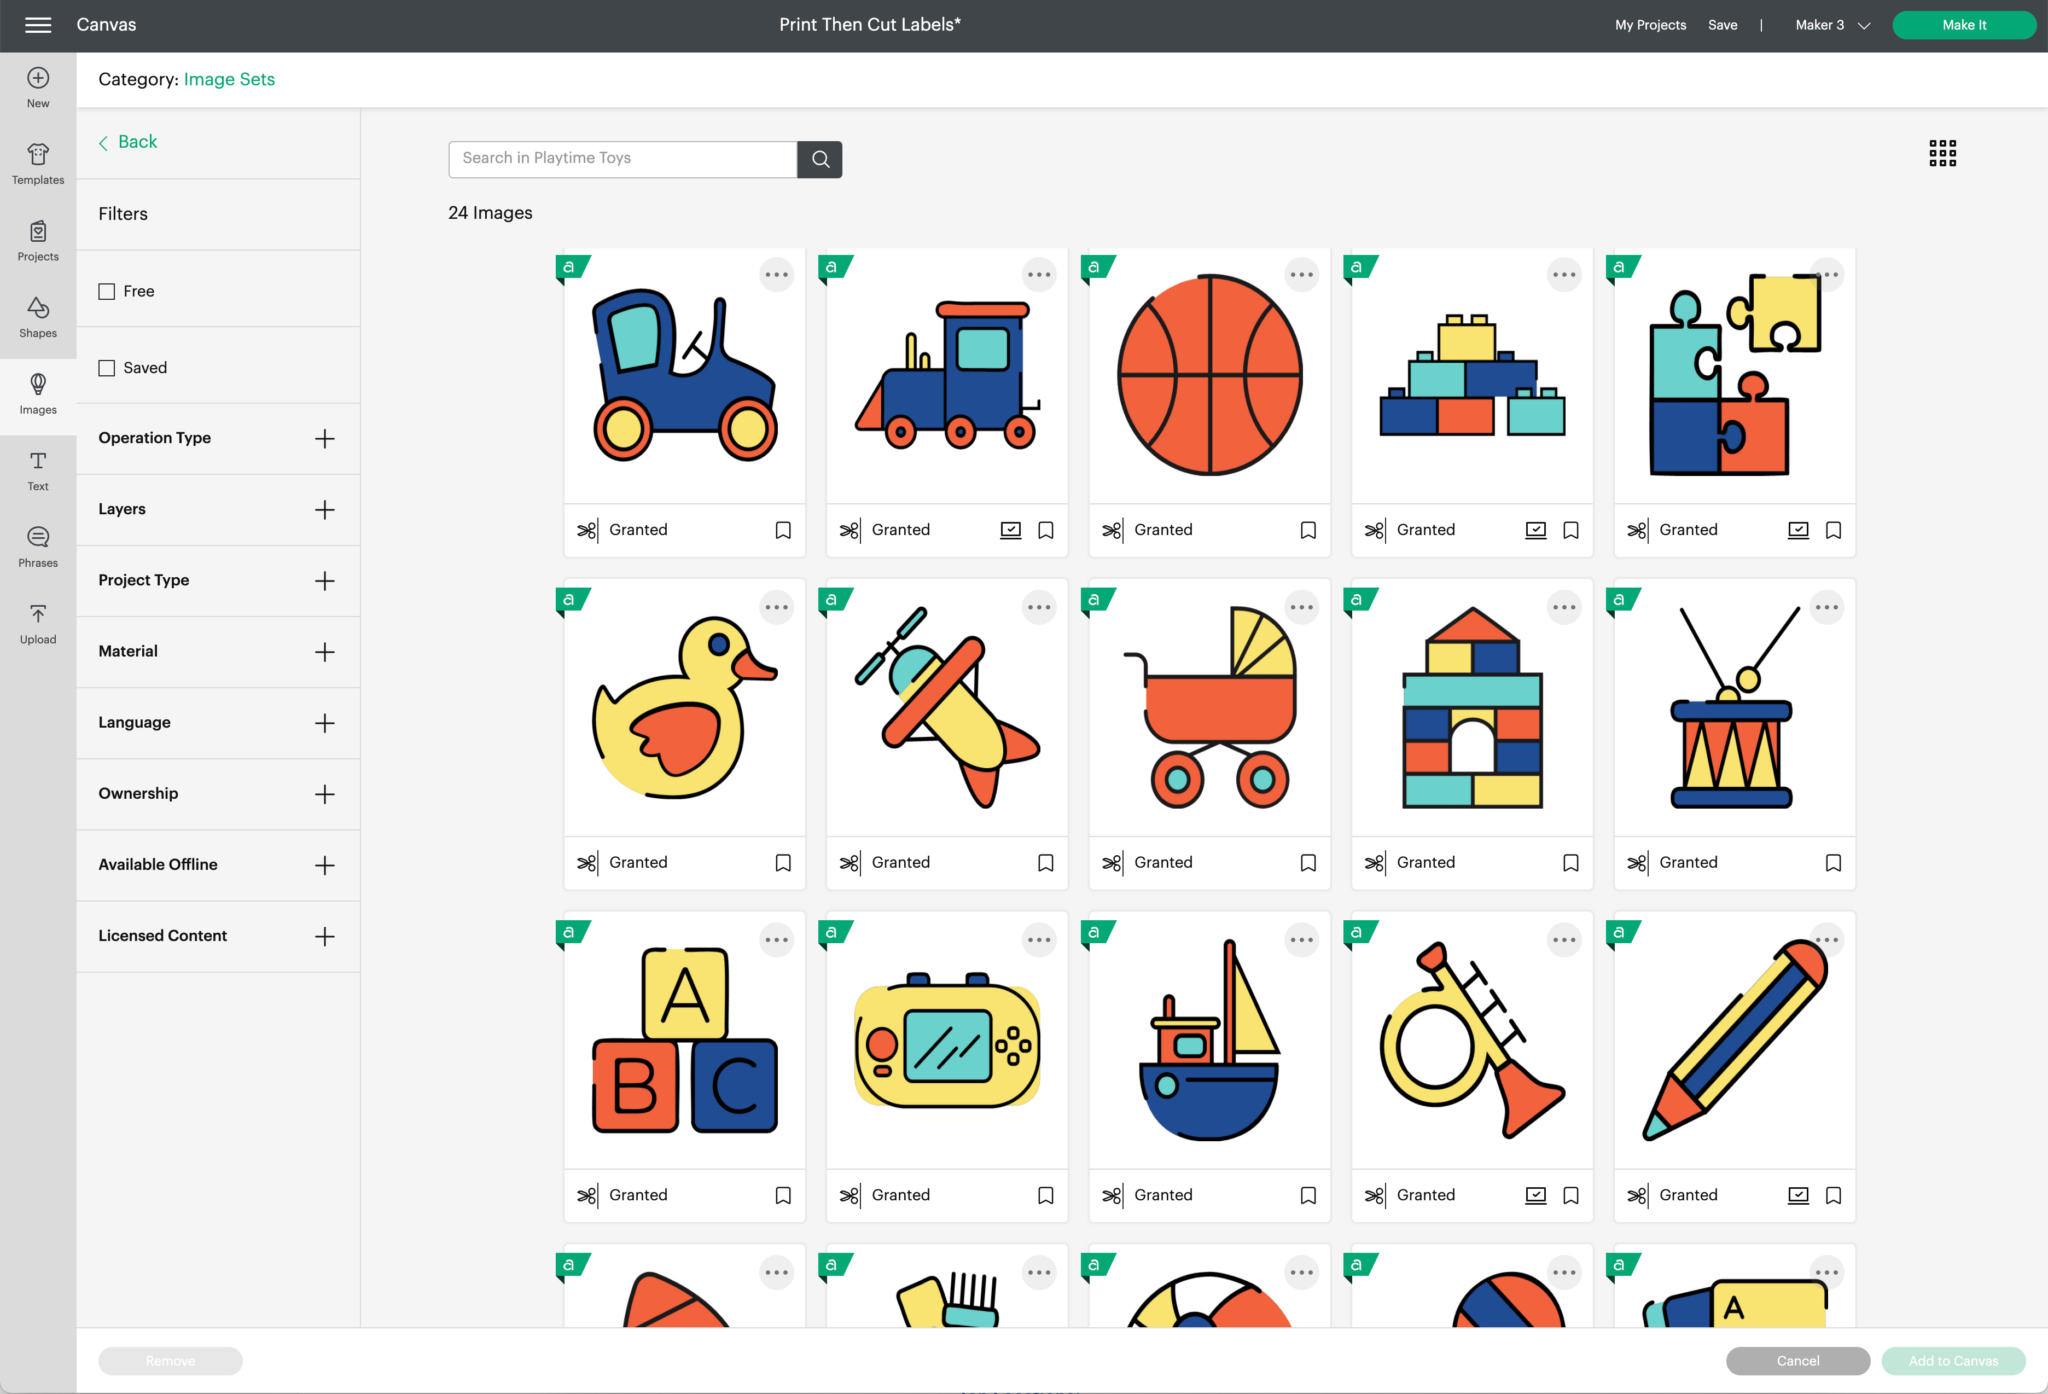
Task: Open My Projects from top bar
Action: (1650, 25)
